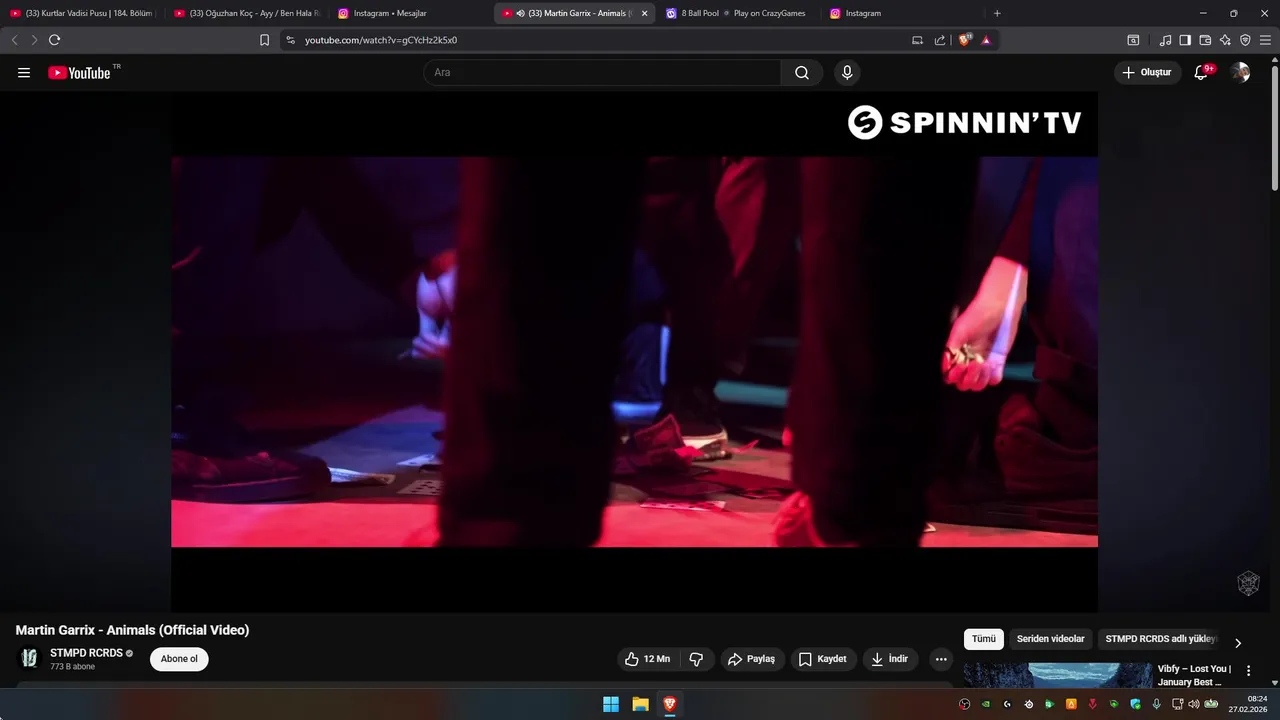
Task: Reload the page in browser
Action: (54, 40)
